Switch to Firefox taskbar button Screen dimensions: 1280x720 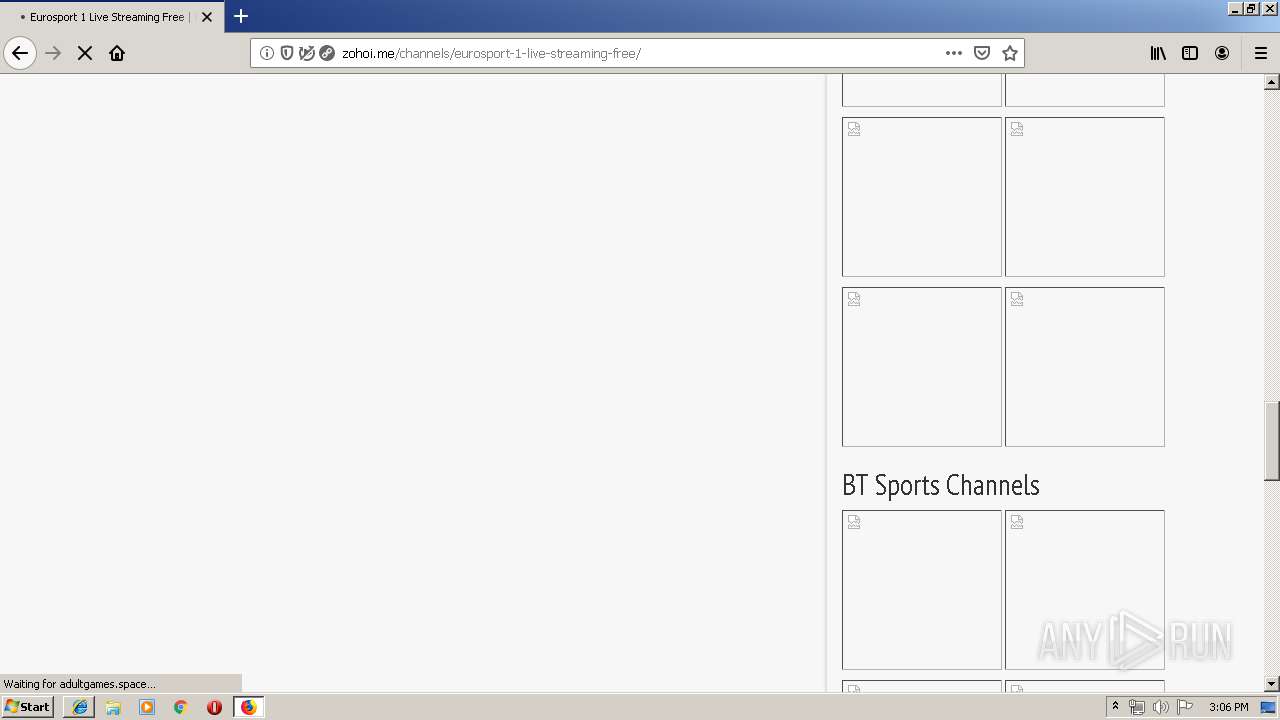(248, 707)
